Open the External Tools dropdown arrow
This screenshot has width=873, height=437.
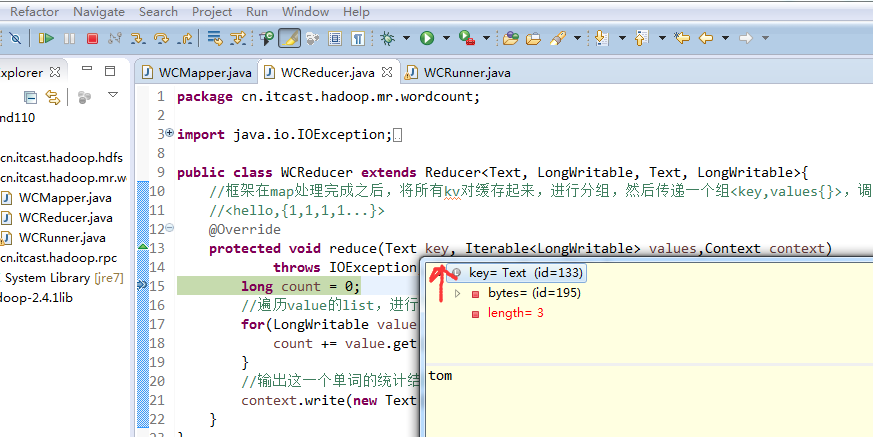(x=486, y=38)
